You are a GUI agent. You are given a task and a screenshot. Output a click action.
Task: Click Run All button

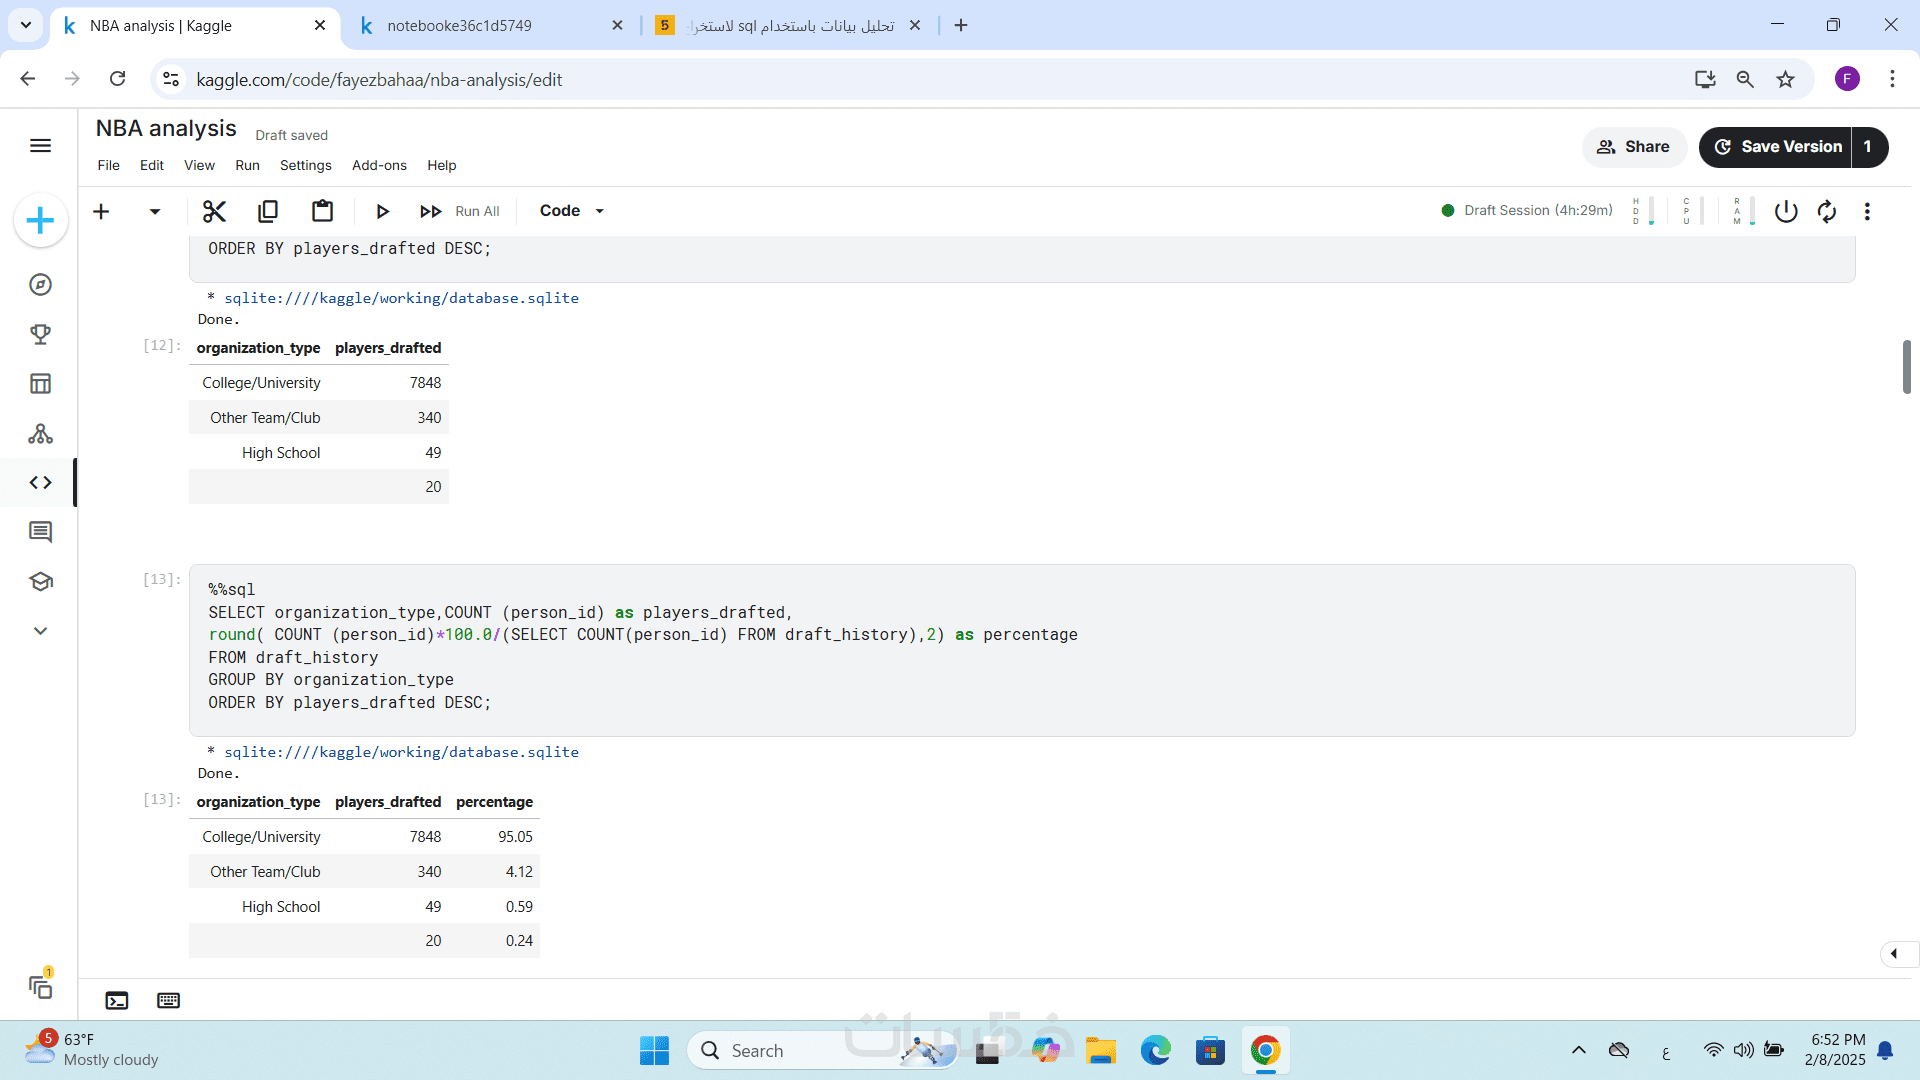point(460,211)
